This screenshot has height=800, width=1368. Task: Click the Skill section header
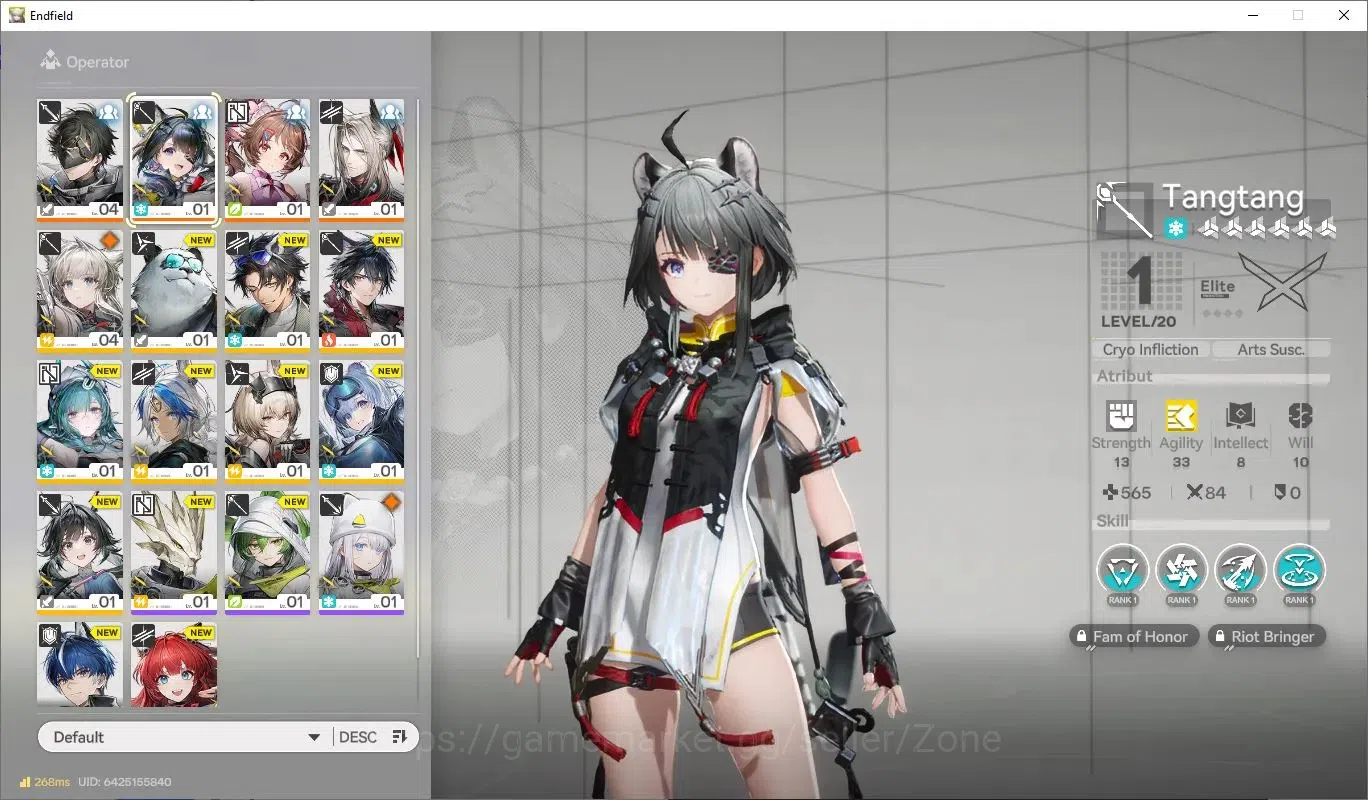1112,521
